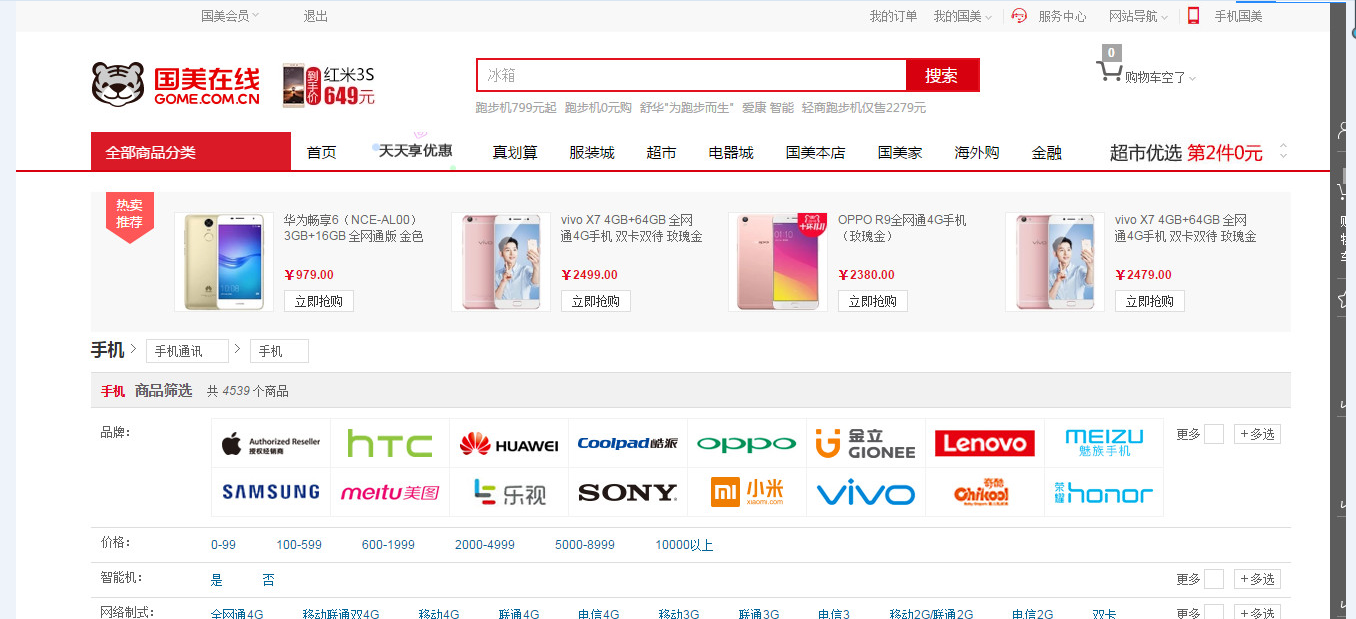Click the service center headset icon
The width and height of the screenshot is (1356, 619).
(1019, 16)
